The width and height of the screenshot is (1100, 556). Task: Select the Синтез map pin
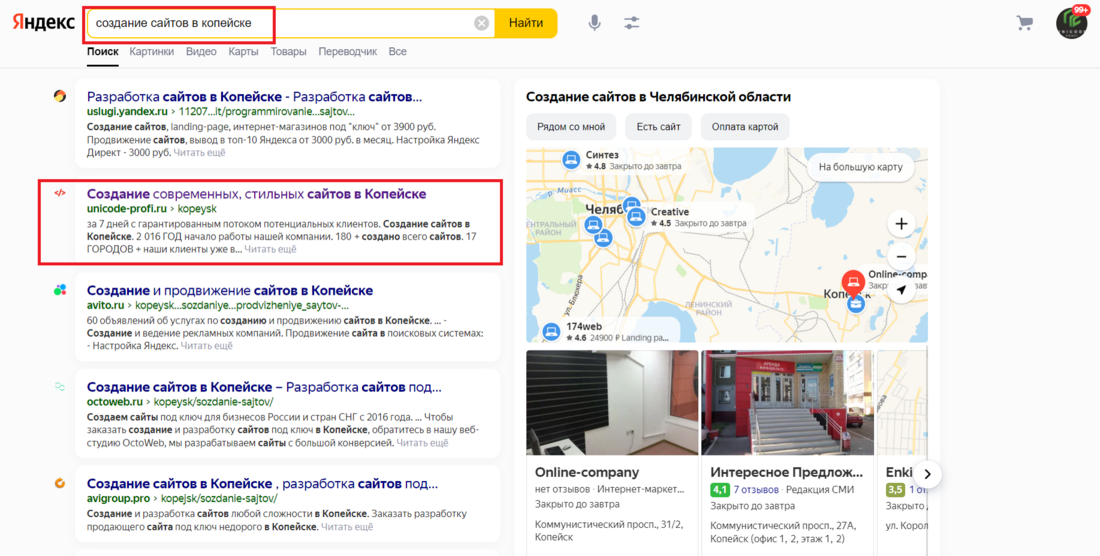[x=572, y=160]
